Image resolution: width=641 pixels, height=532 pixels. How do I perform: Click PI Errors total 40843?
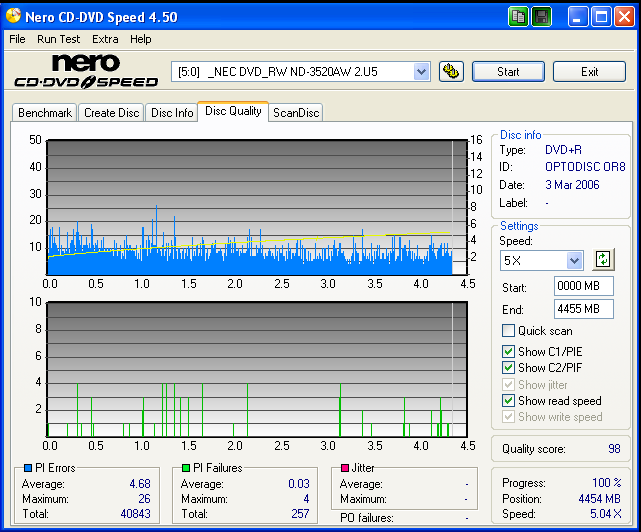click(135, 514)
